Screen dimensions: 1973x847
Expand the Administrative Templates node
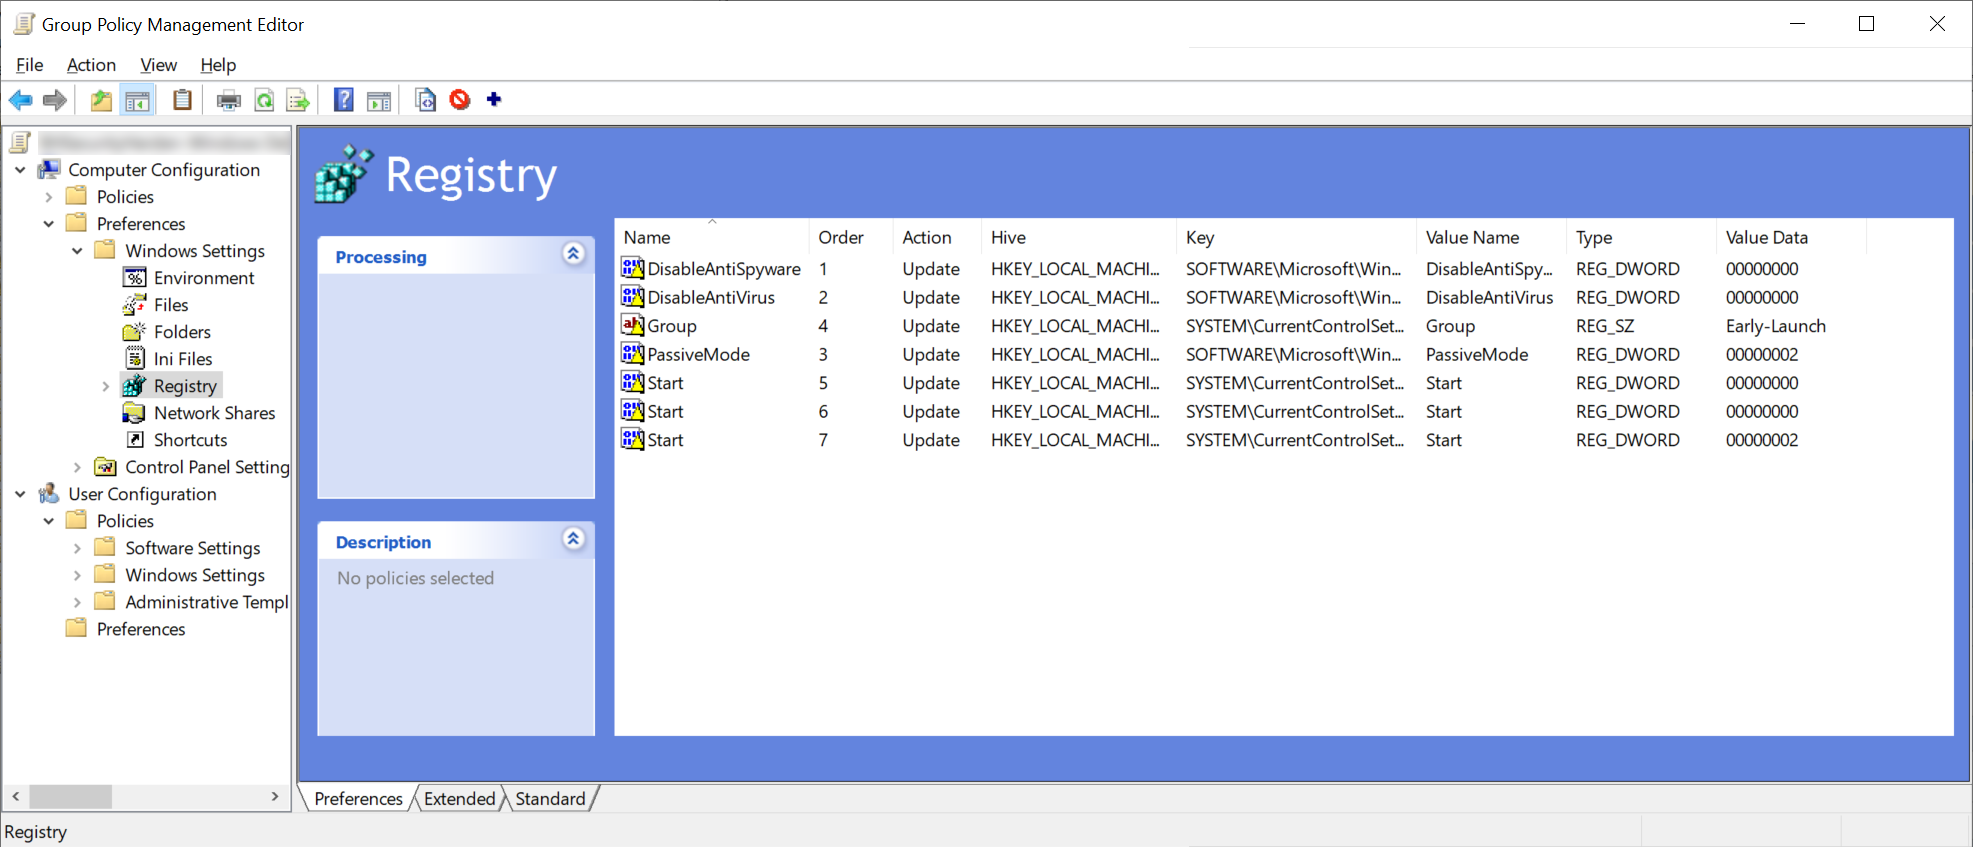77,602
